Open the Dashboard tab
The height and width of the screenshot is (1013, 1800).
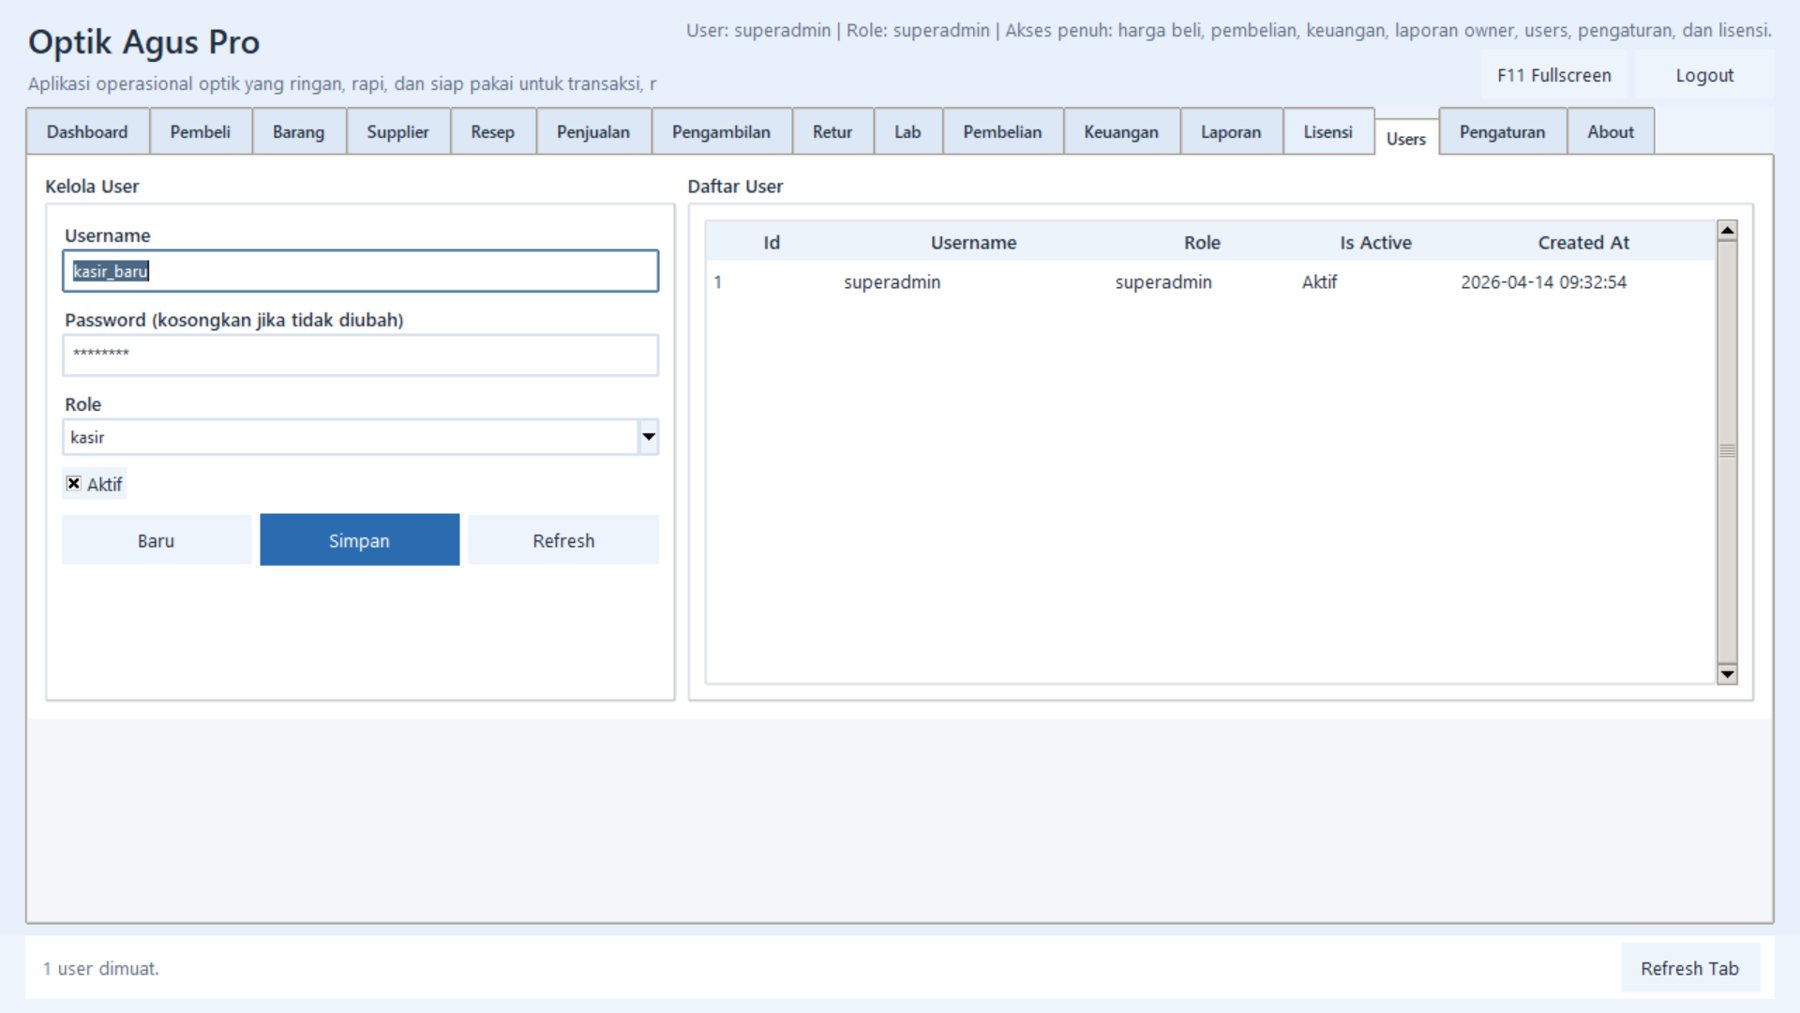pyautogui.click(x=87, y=132)
